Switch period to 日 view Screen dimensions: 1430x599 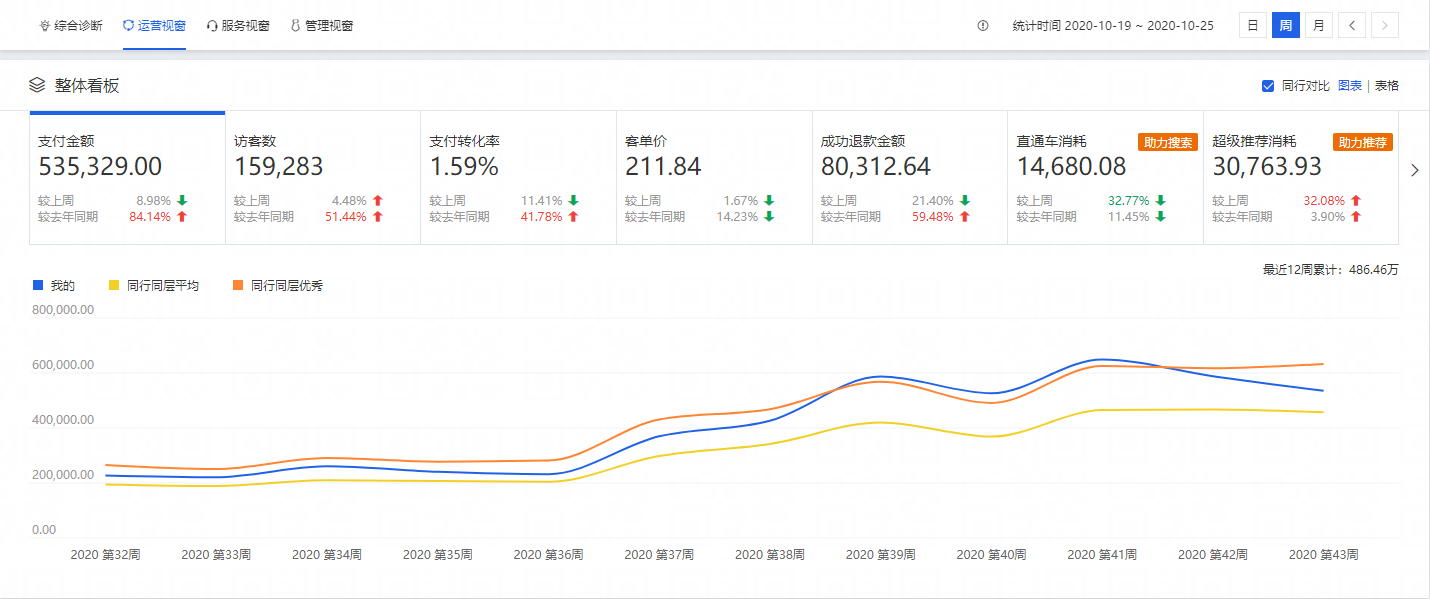[1252, 26]
